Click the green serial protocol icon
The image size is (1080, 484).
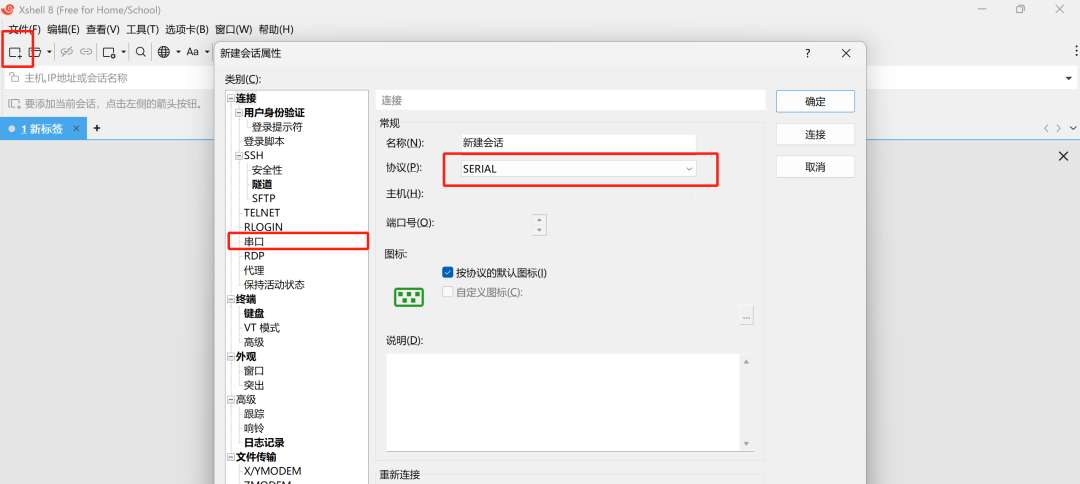(408, 297)
